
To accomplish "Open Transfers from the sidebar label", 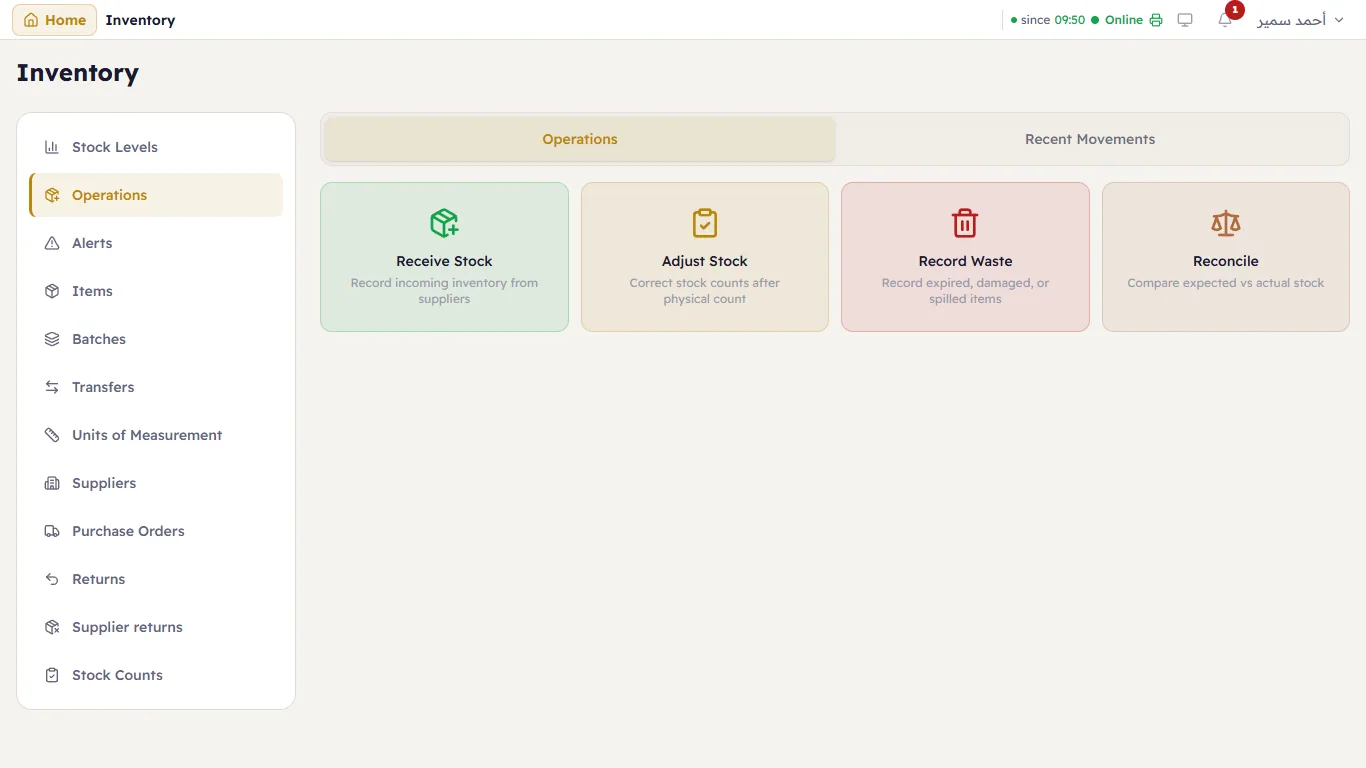I will pyautogui.click(x=103, y=387).
